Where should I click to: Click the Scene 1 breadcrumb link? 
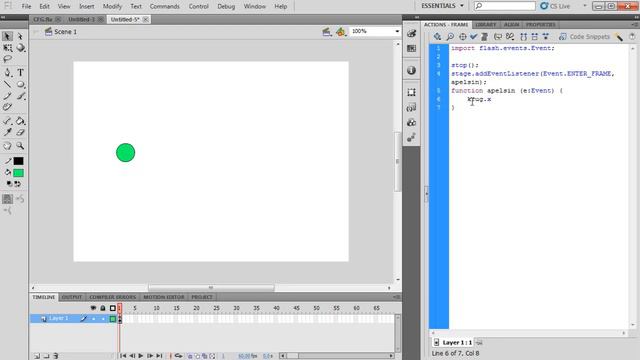pyautogui.click(x=65, y=32)
